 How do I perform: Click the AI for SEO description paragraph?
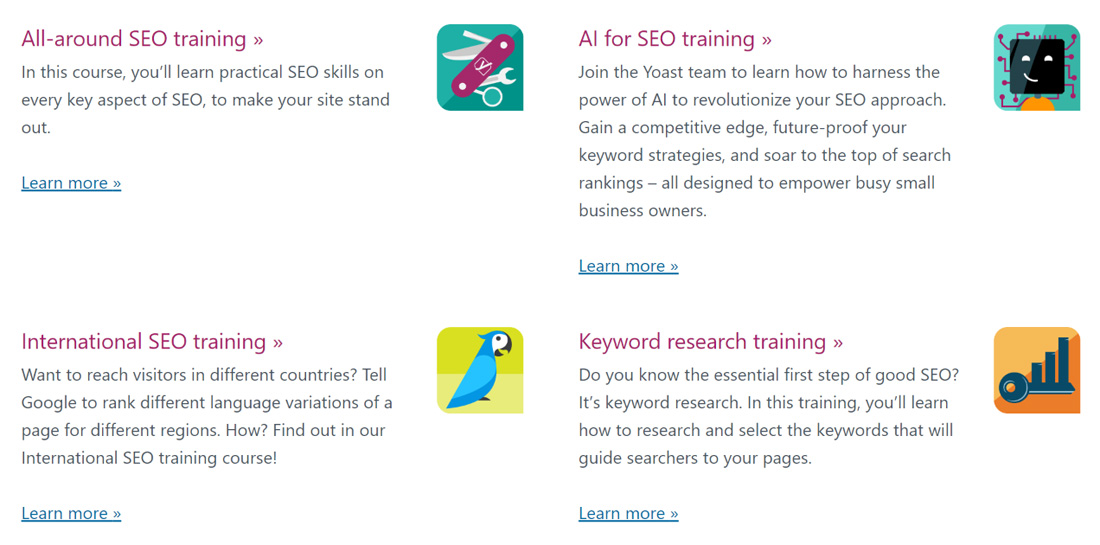765,141
